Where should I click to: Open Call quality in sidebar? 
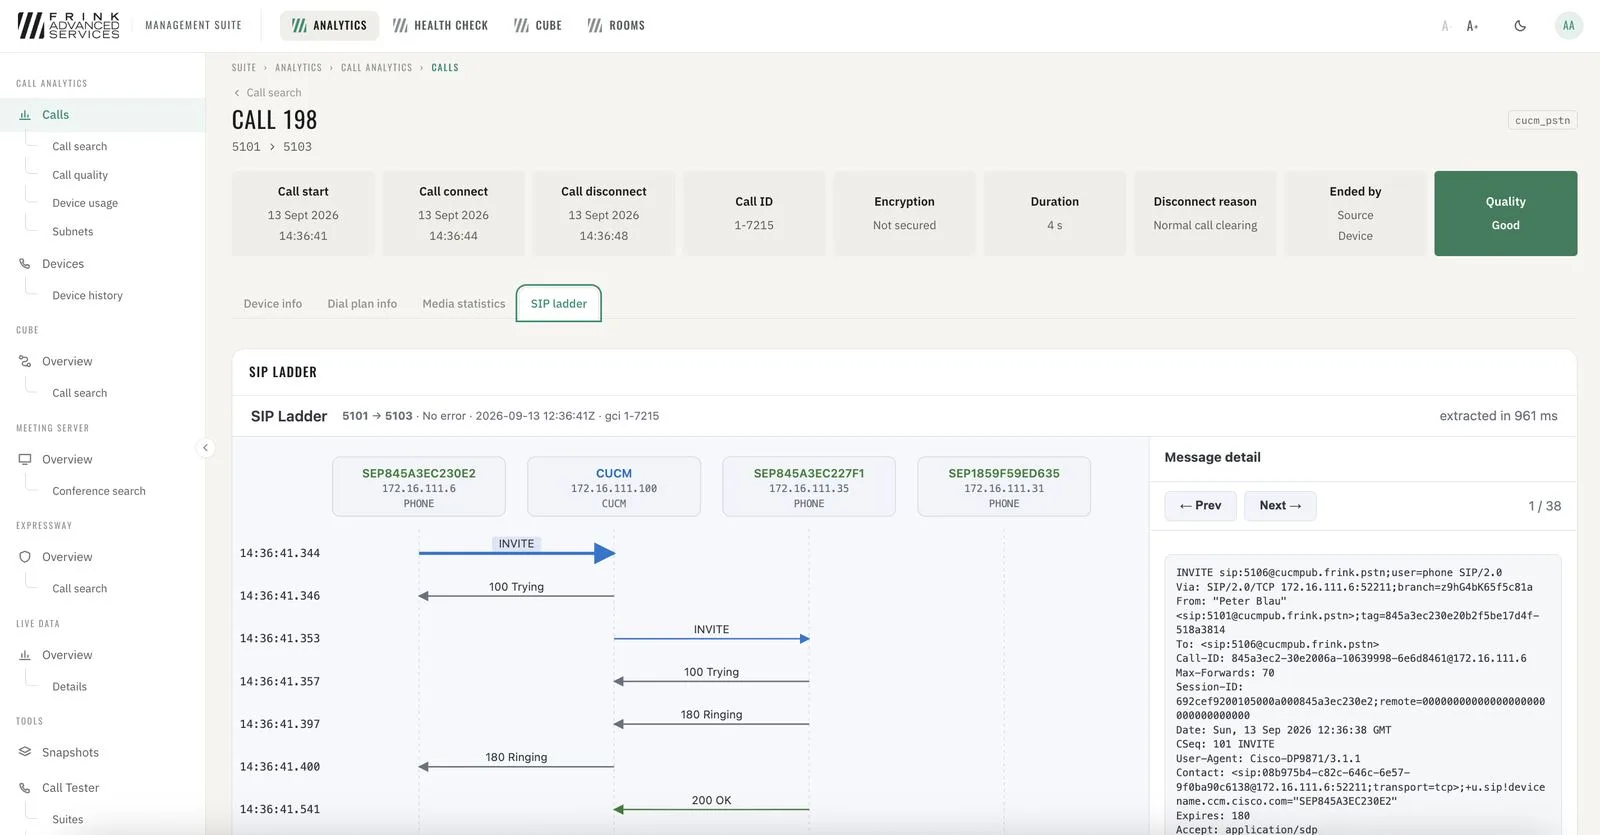80,175
